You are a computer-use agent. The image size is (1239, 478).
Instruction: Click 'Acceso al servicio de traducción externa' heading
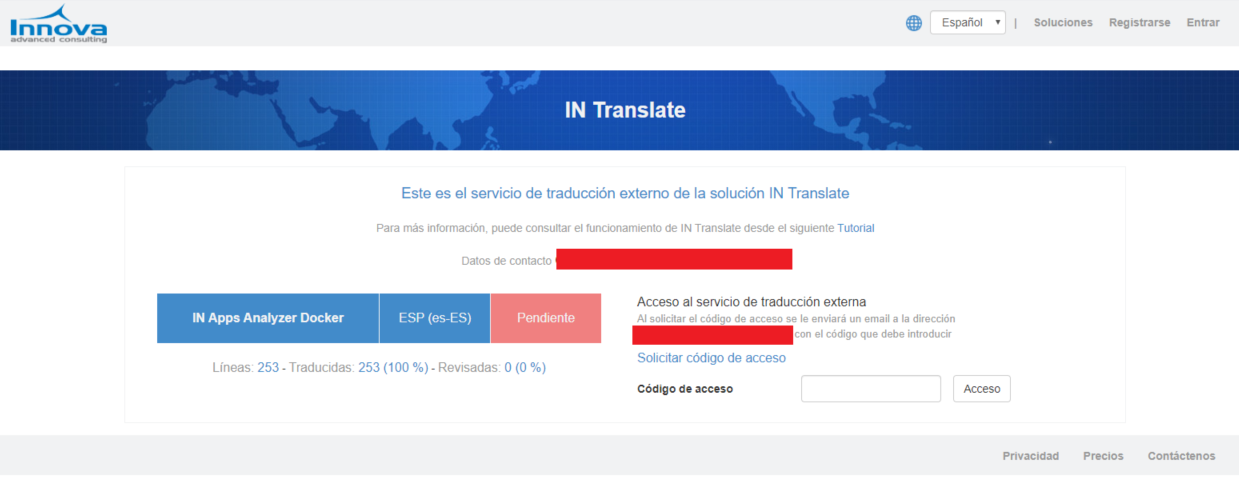click(x=751, y=301)
